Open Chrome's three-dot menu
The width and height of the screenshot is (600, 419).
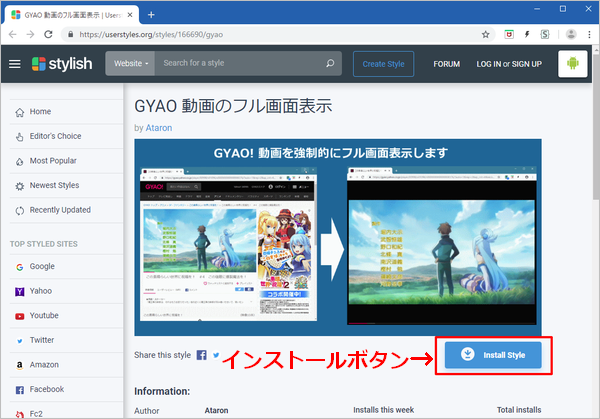(589, 34)
